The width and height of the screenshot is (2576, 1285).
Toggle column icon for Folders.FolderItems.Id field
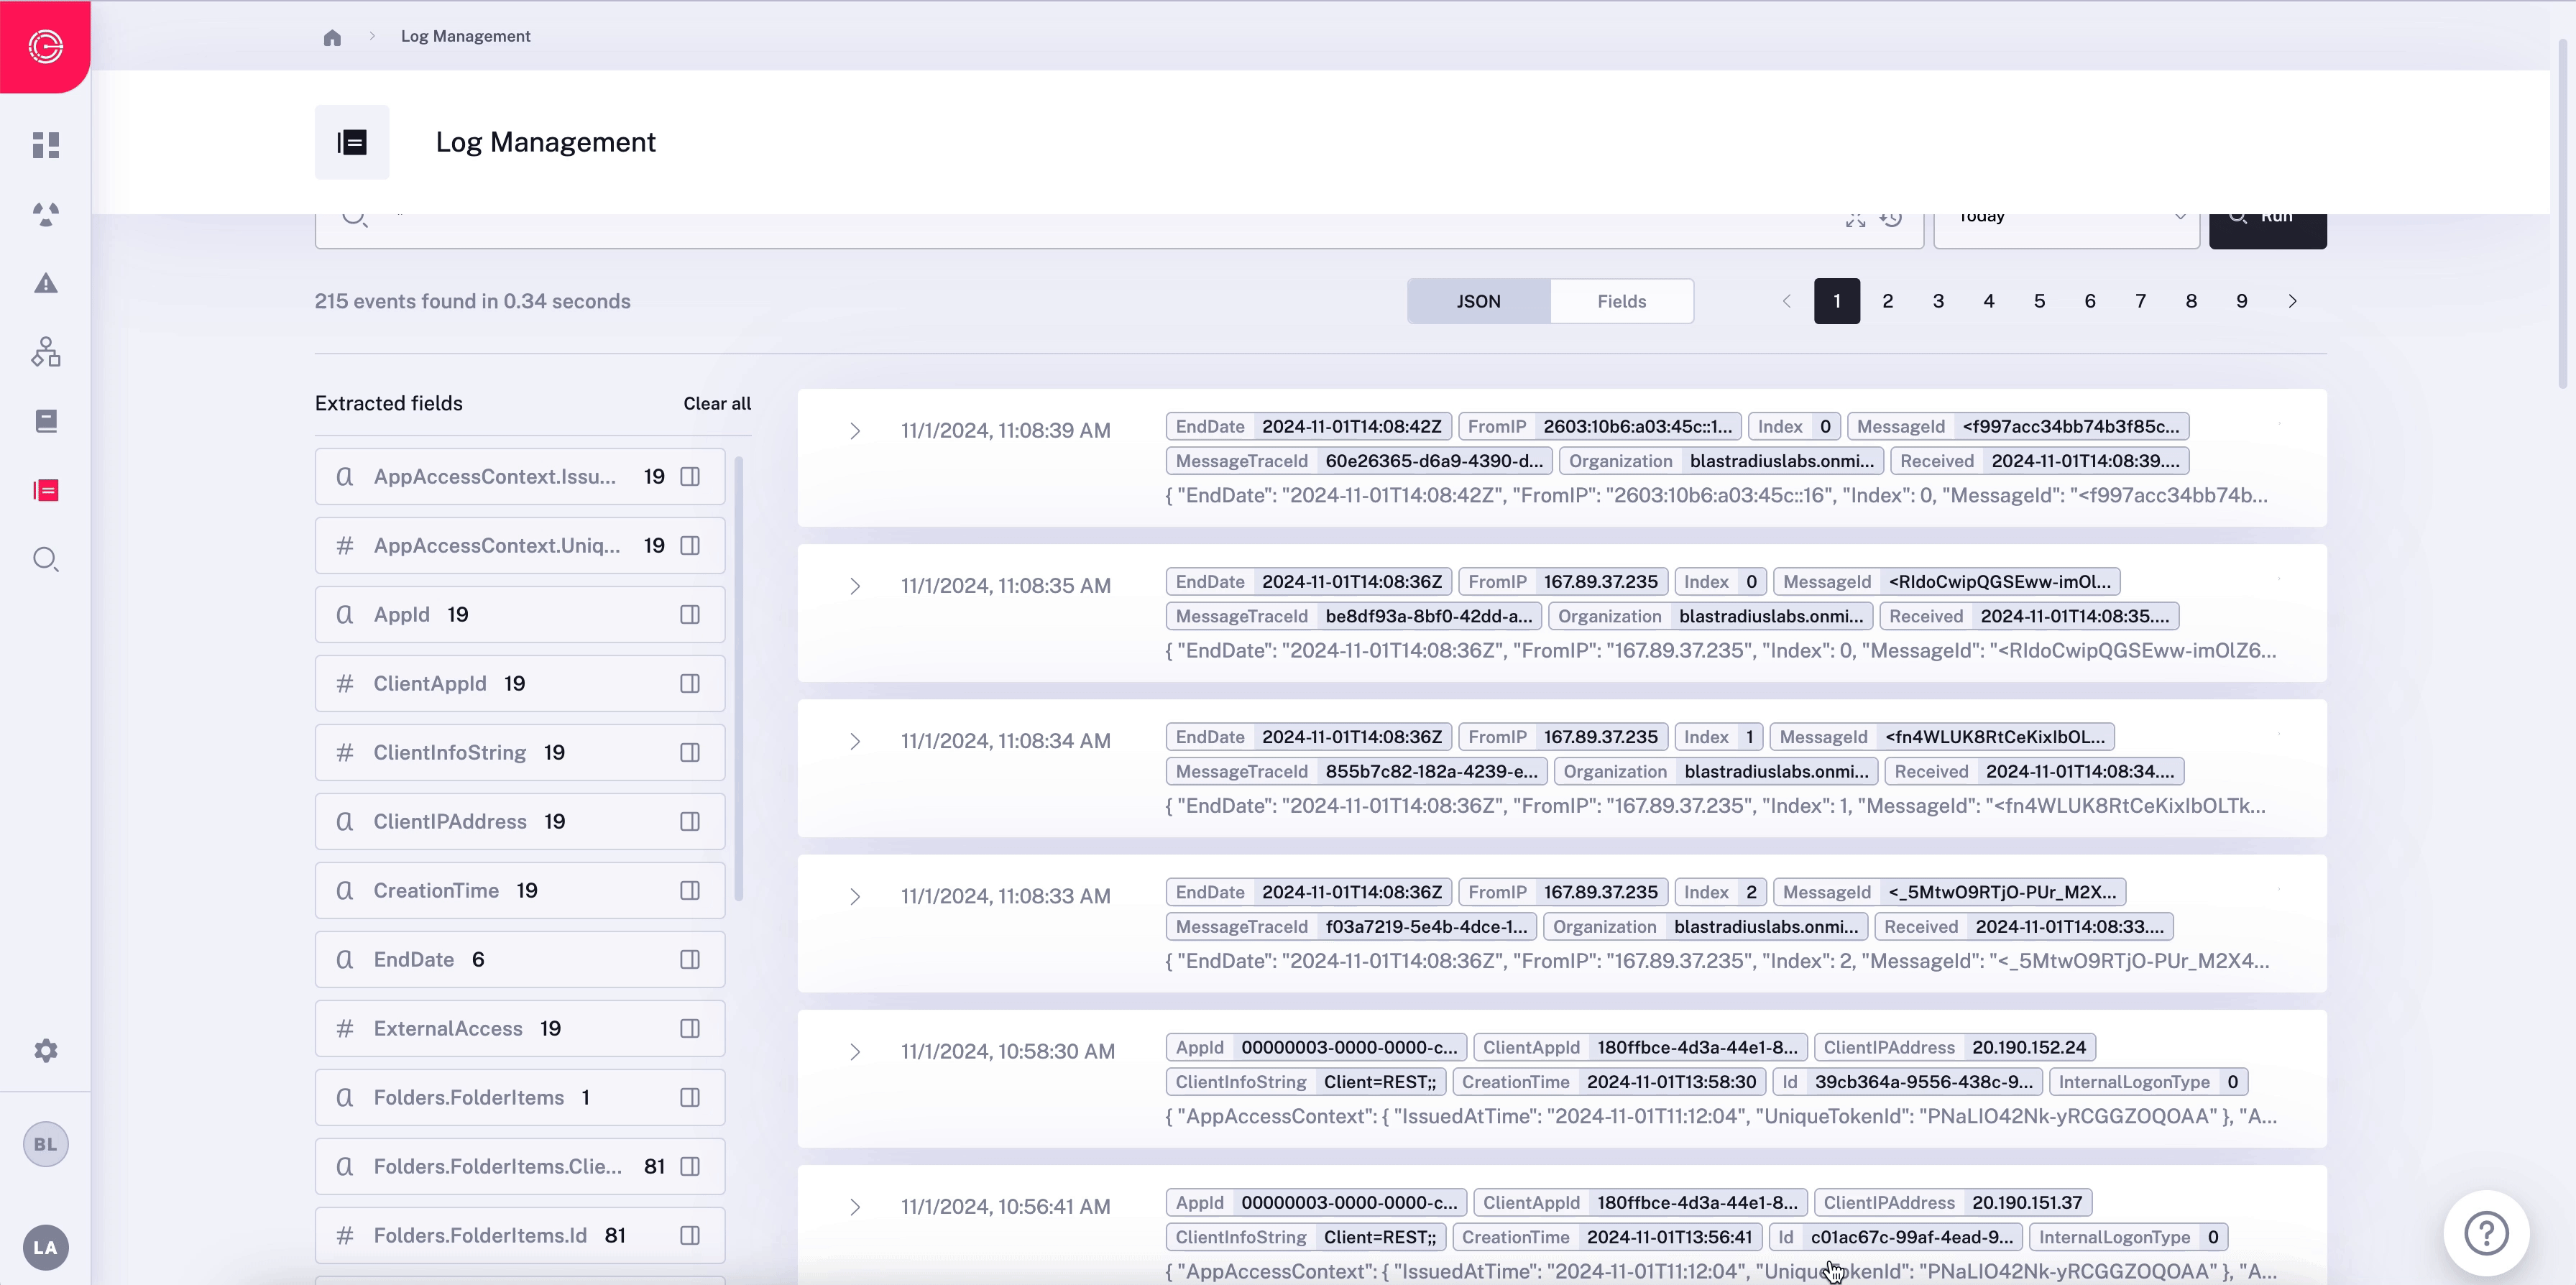tap(690, 1235)
